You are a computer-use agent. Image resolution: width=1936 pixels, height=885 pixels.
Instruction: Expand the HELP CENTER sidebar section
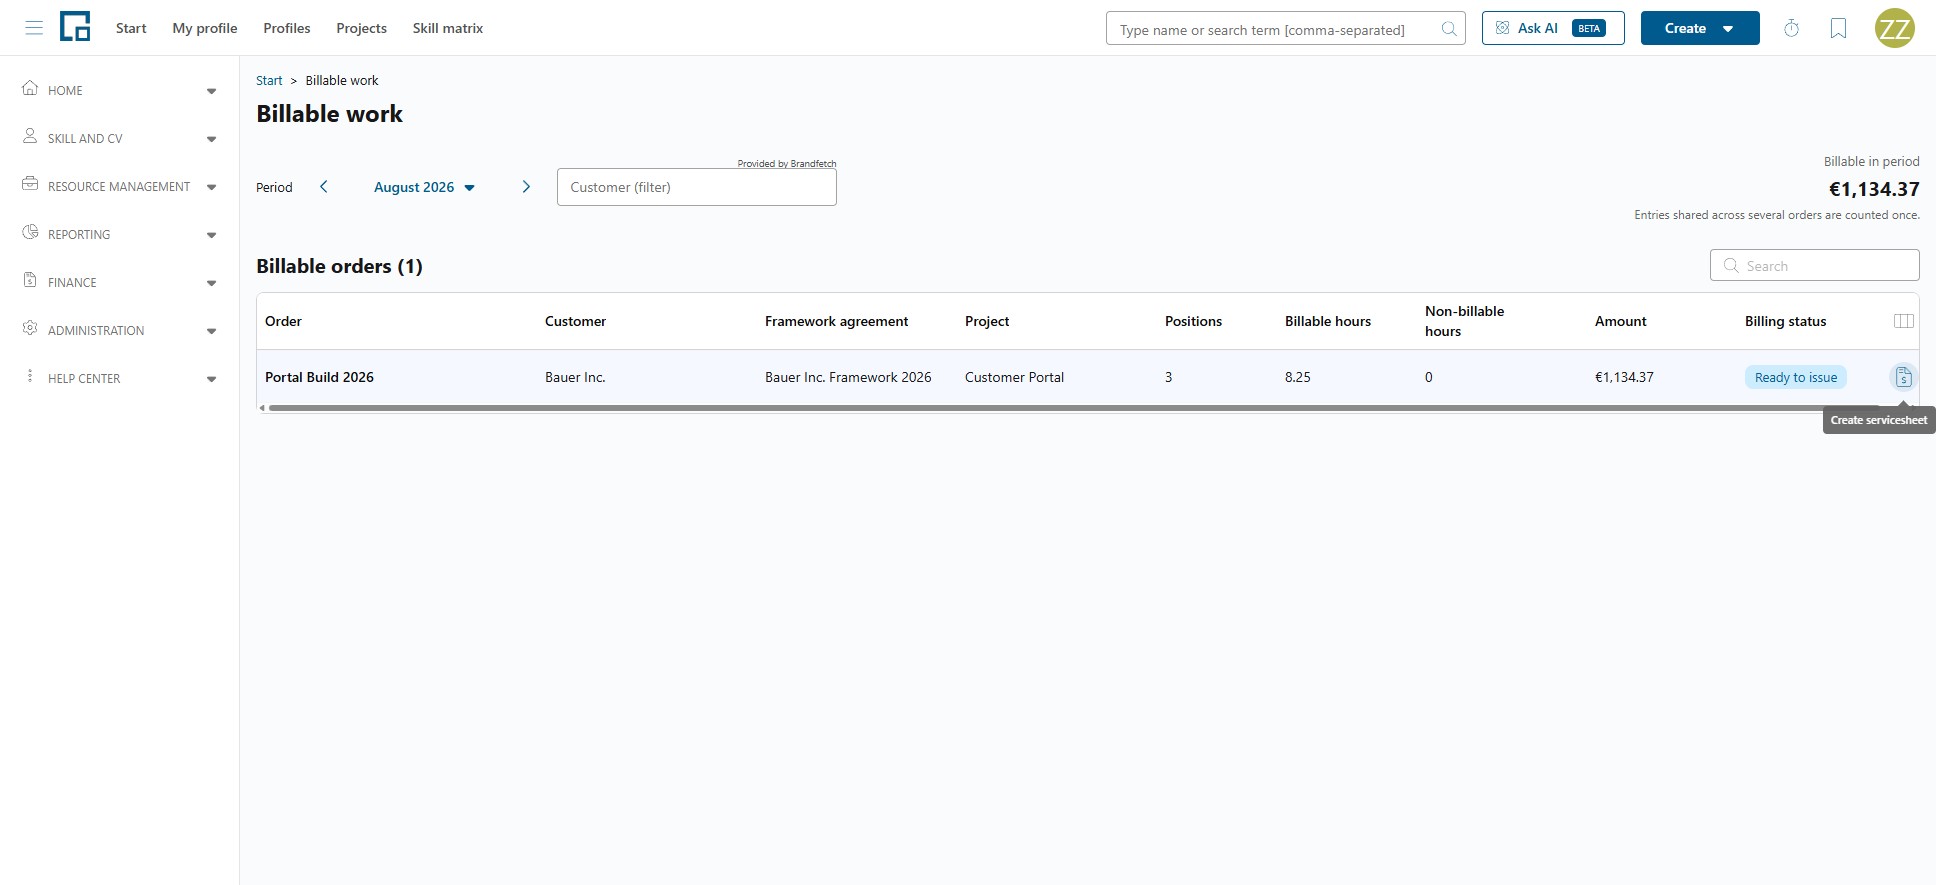point(211,379)
